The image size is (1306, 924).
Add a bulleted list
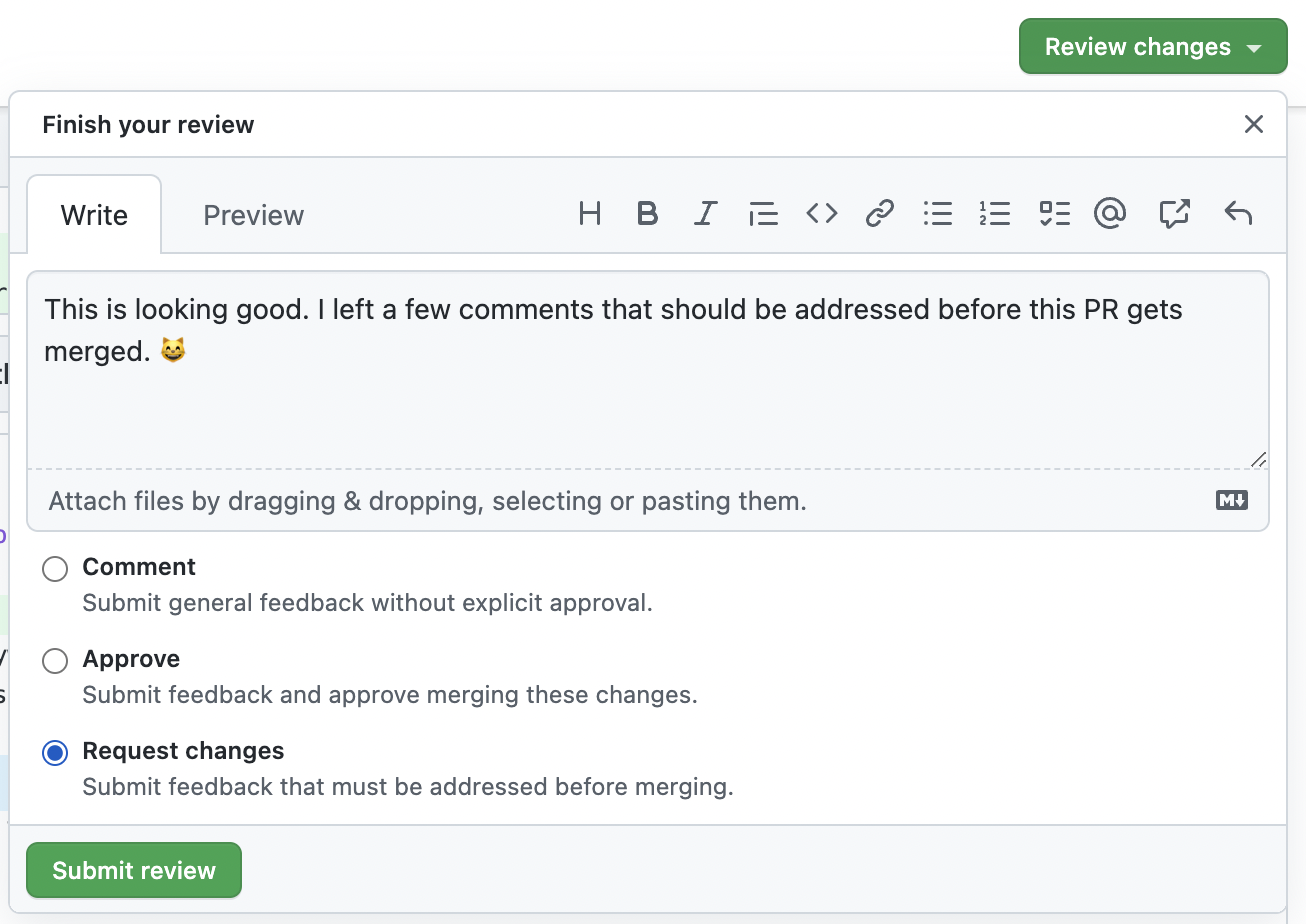[x=937, y=213]
